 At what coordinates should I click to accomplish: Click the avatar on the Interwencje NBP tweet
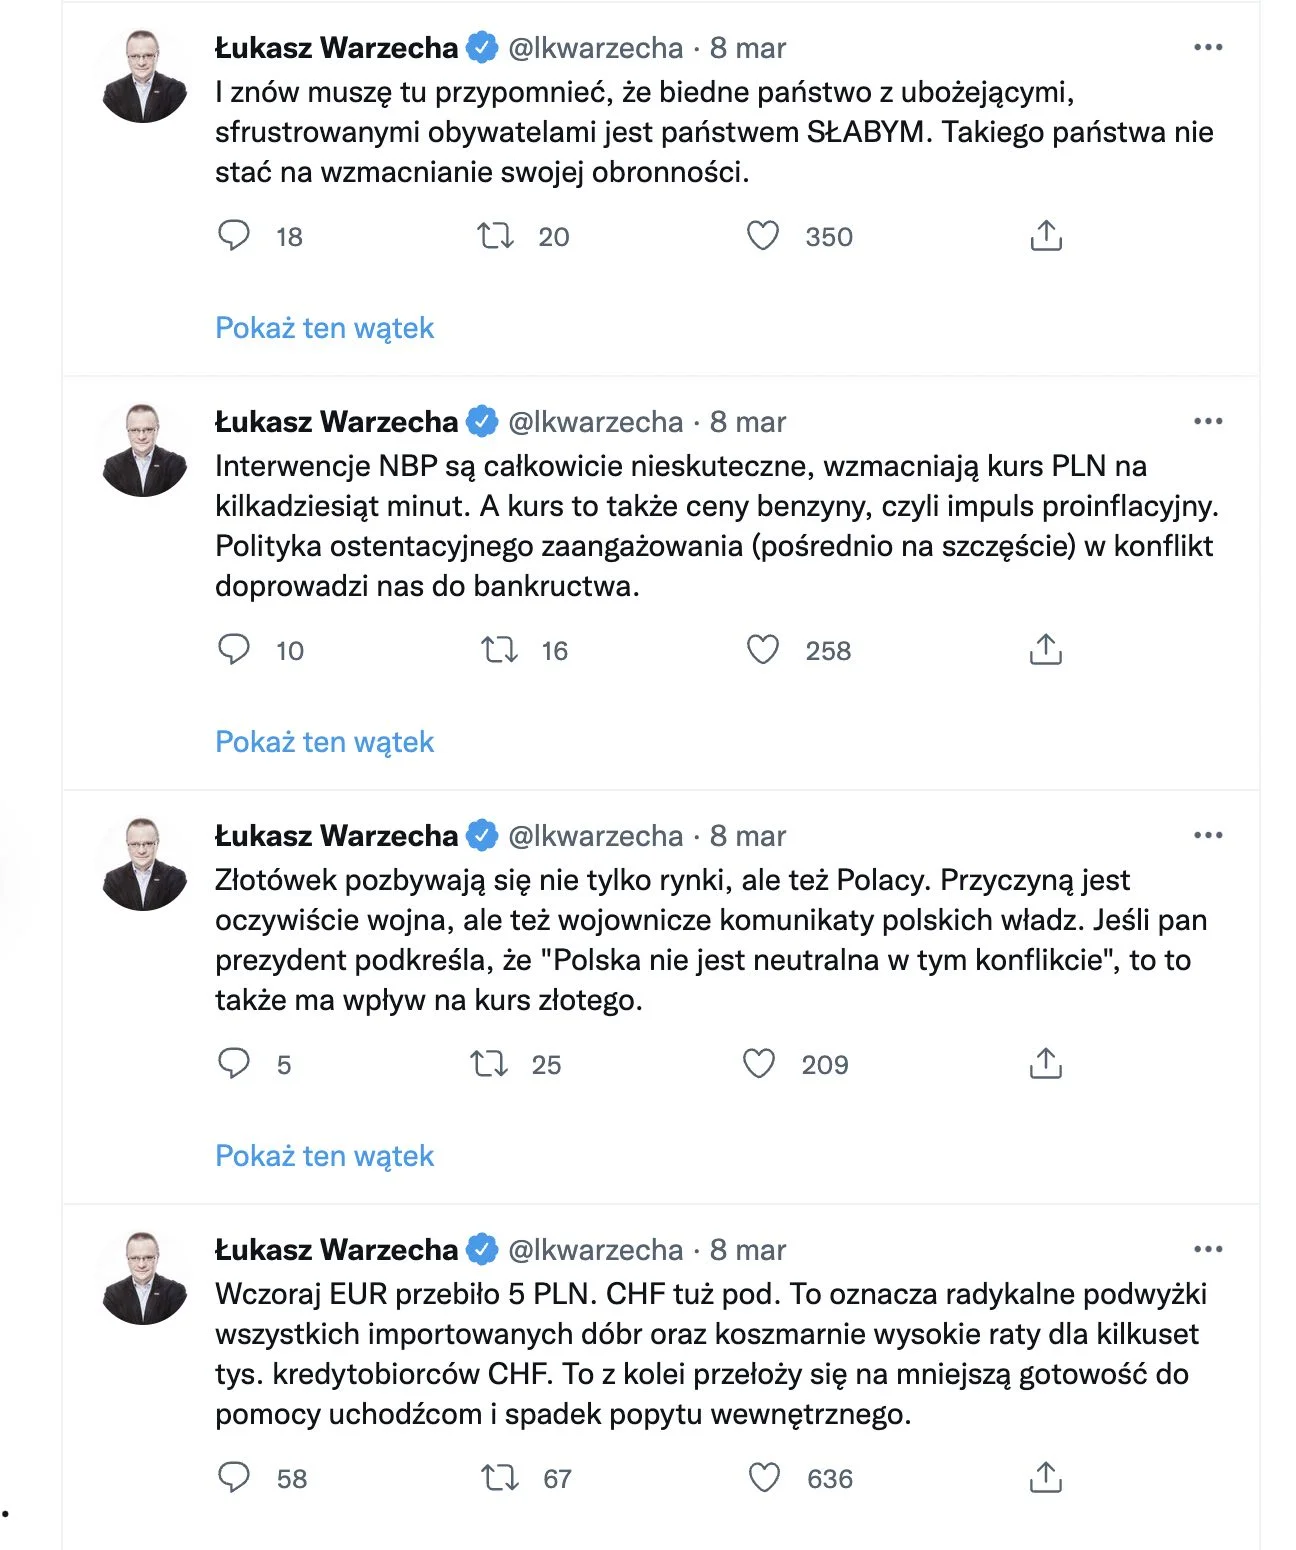click(x=144, y=450)
